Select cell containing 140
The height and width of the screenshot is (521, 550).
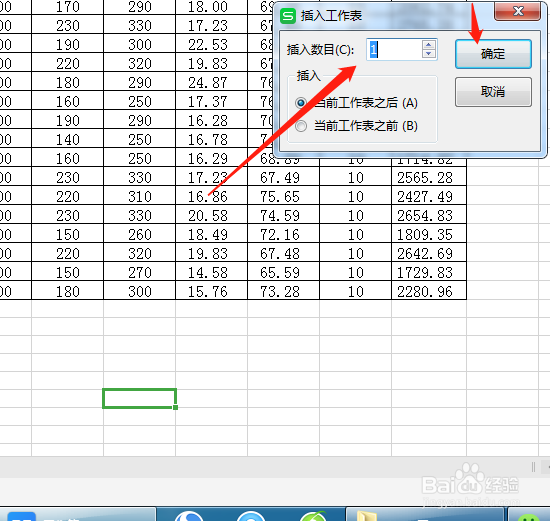click(68, 138)
